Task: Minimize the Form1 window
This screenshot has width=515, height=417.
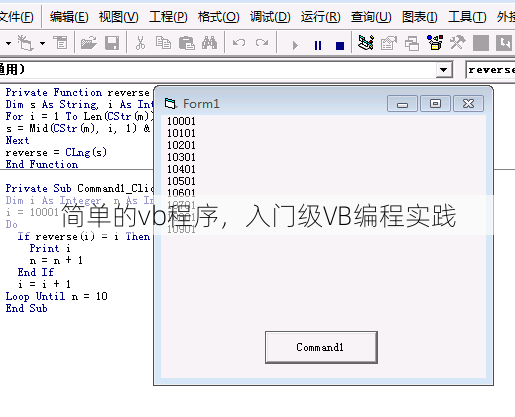Action: pos(402,104)
